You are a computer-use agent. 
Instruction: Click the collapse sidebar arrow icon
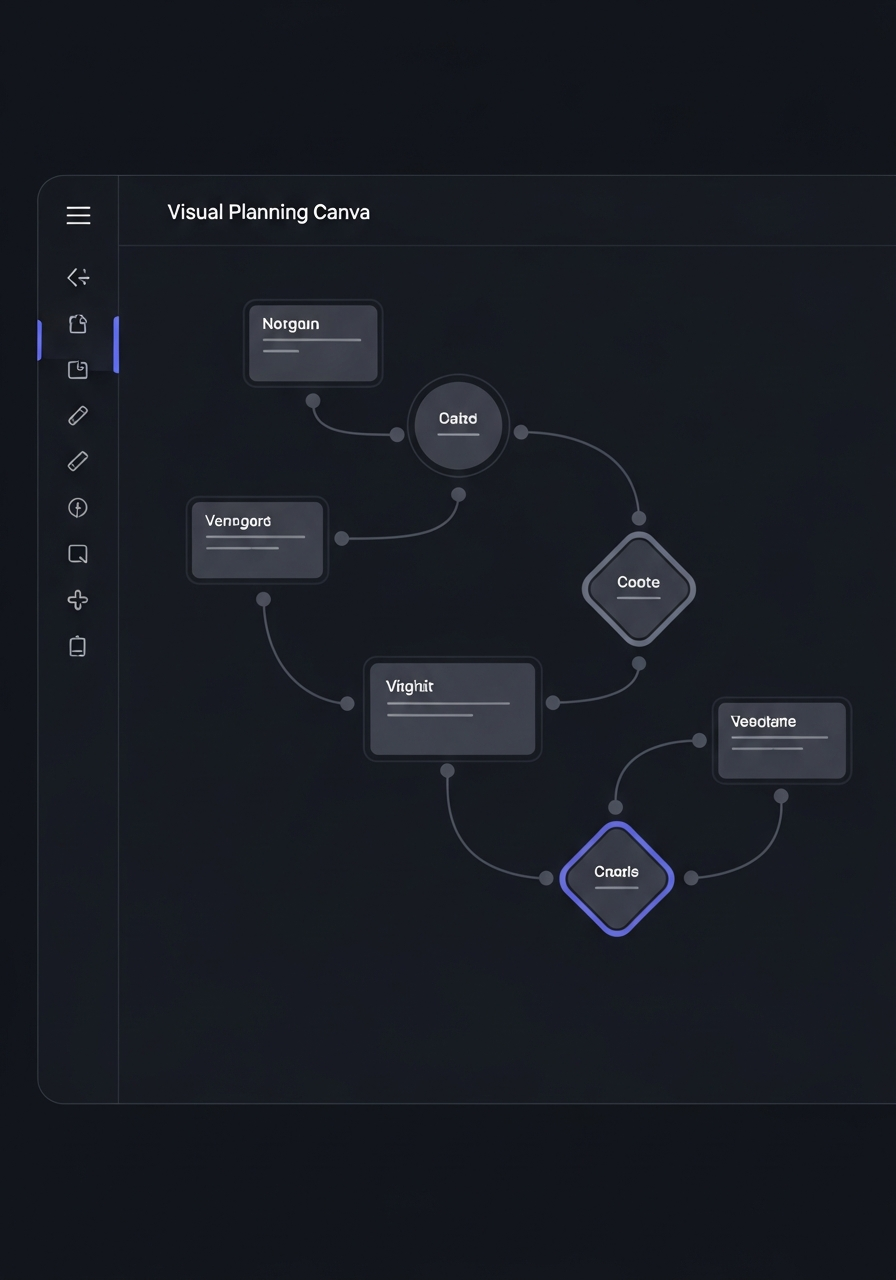[x=78, y=277]
